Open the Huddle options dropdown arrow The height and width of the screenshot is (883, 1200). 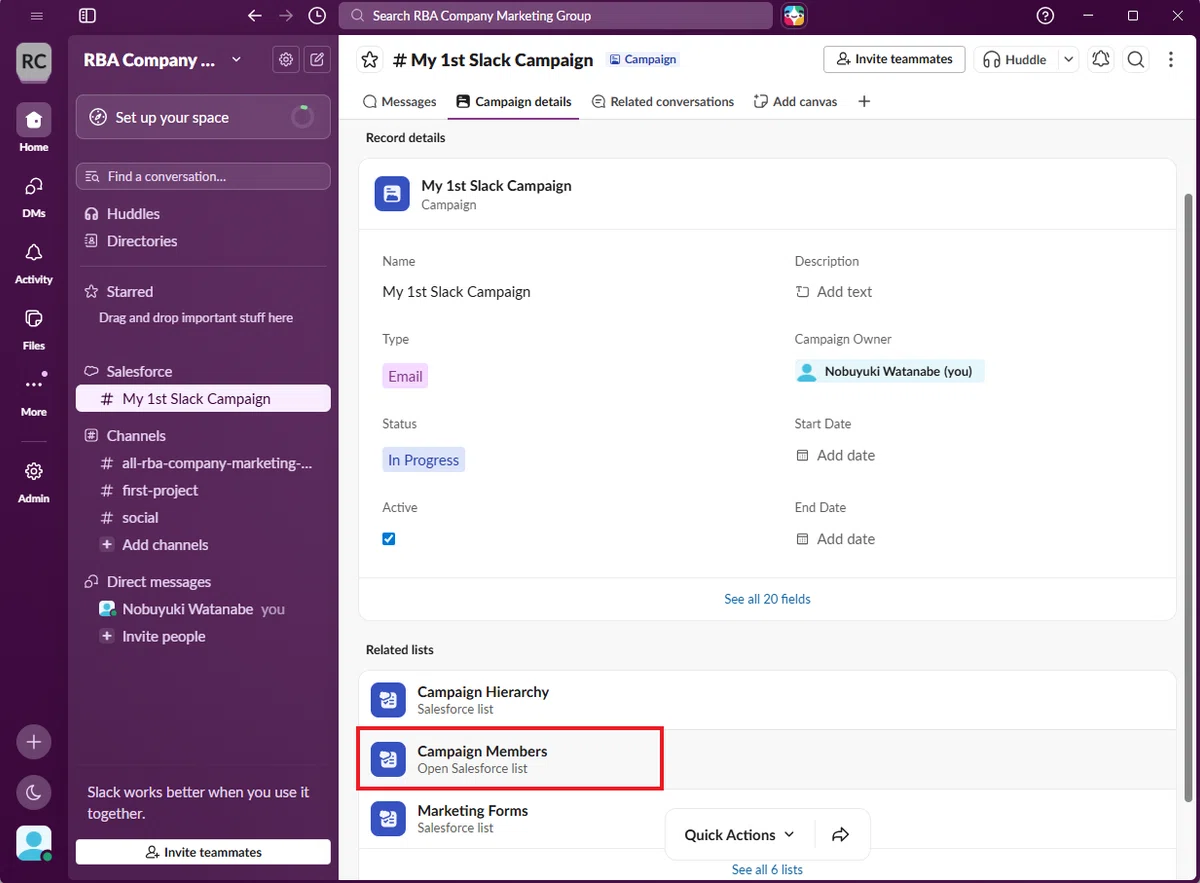click(1069, 60)
